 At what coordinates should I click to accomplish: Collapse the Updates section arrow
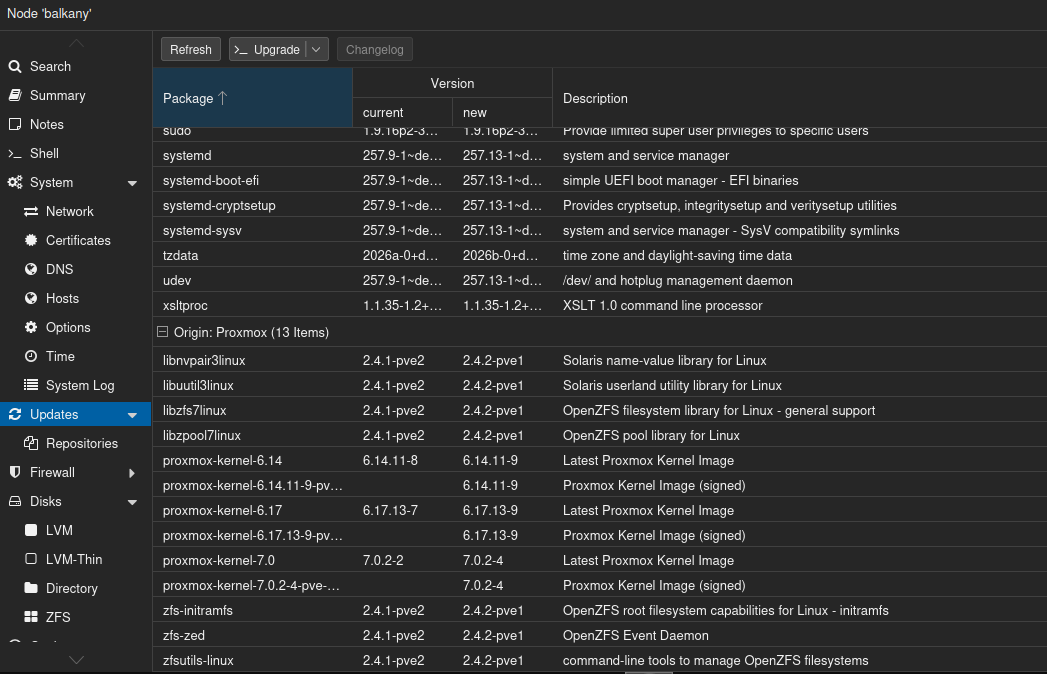(132, 415)
